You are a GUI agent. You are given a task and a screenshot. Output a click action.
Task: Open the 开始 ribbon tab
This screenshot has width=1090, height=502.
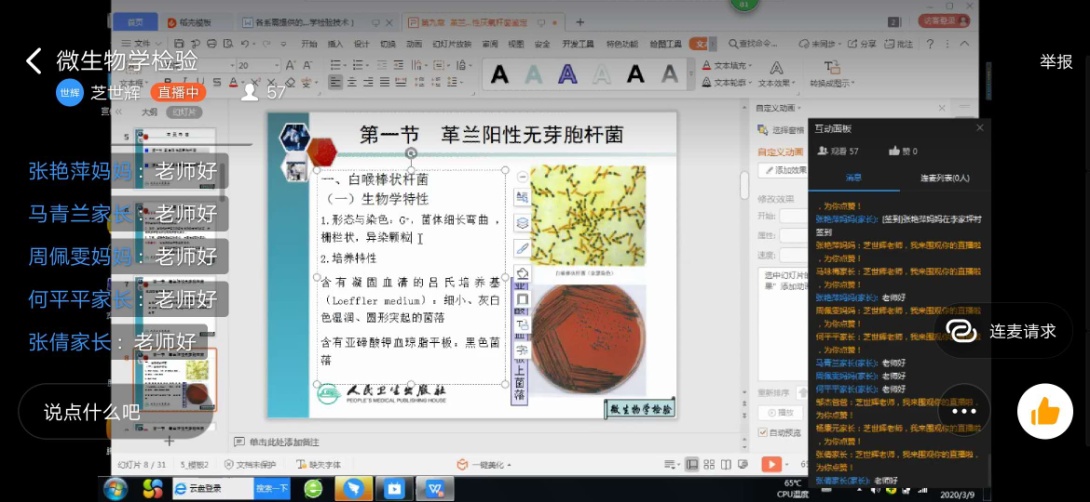(x=309, y=43)
